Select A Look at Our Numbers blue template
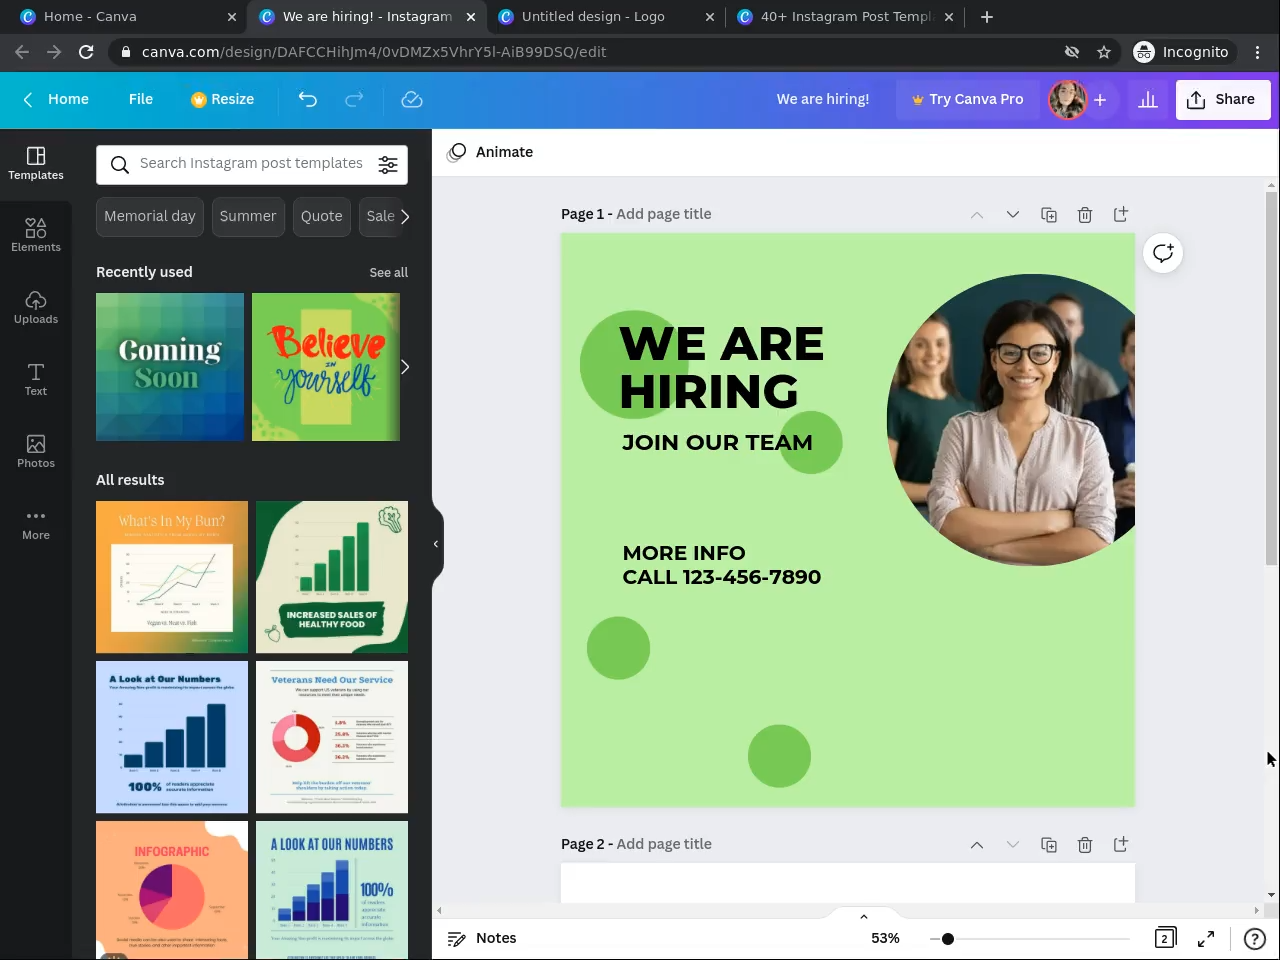 (x=172, y=737)
